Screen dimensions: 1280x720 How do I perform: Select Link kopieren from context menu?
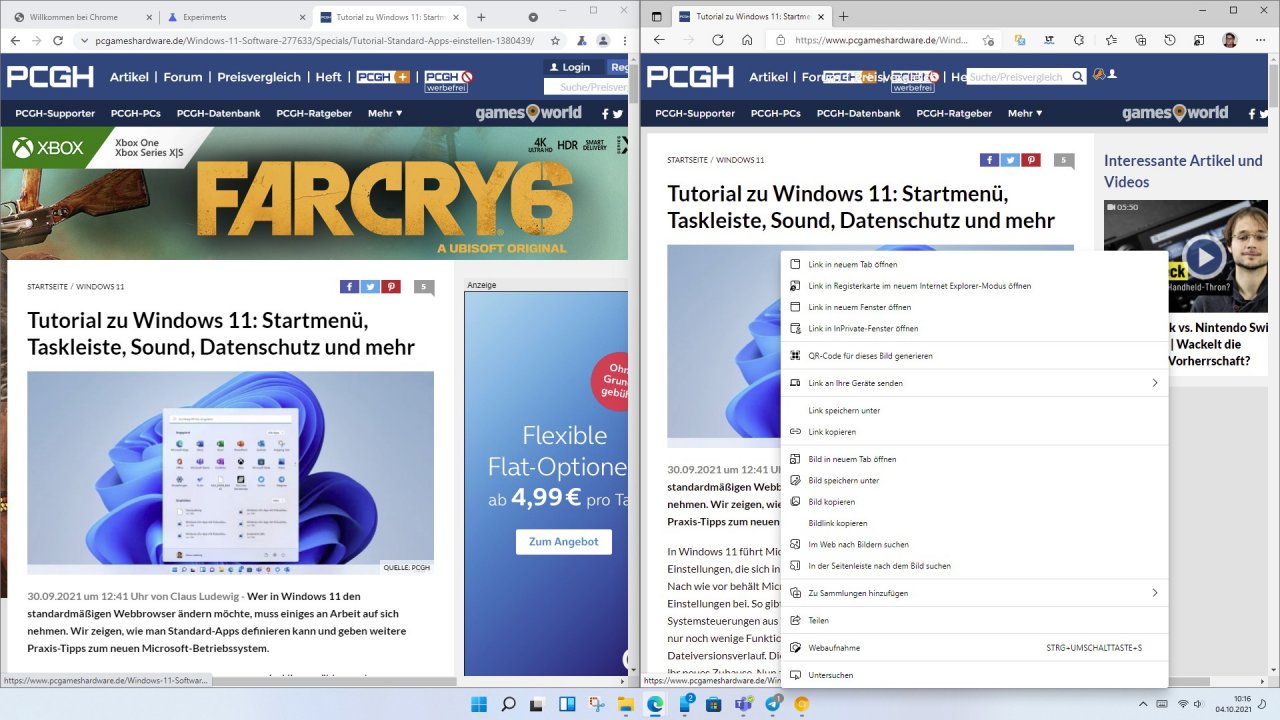[974, 432]
